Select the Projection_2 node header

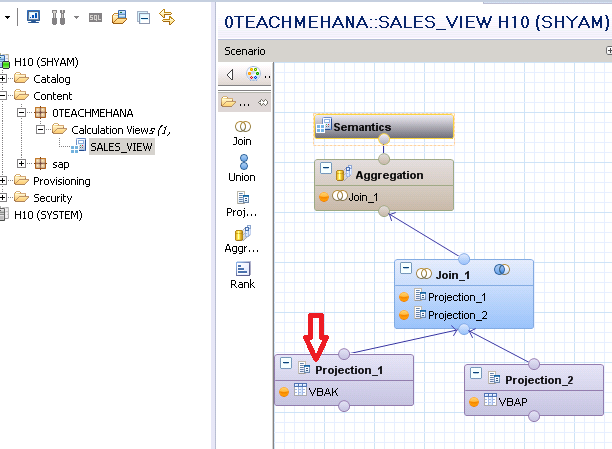point(534,378)
